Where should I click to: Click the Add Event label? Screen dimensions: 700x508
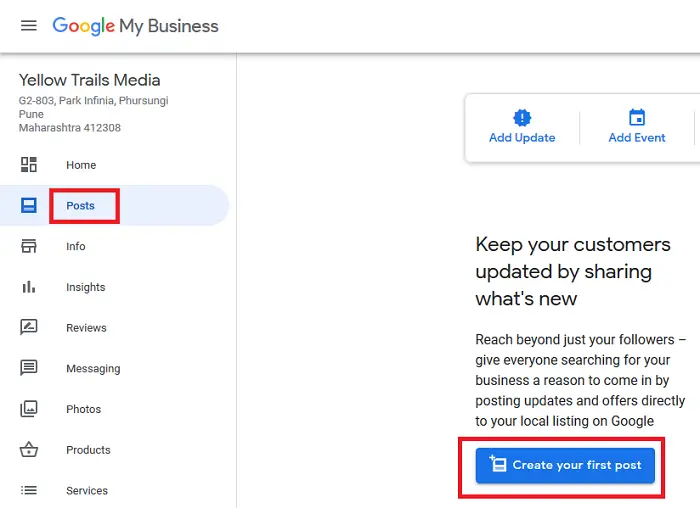637,137
